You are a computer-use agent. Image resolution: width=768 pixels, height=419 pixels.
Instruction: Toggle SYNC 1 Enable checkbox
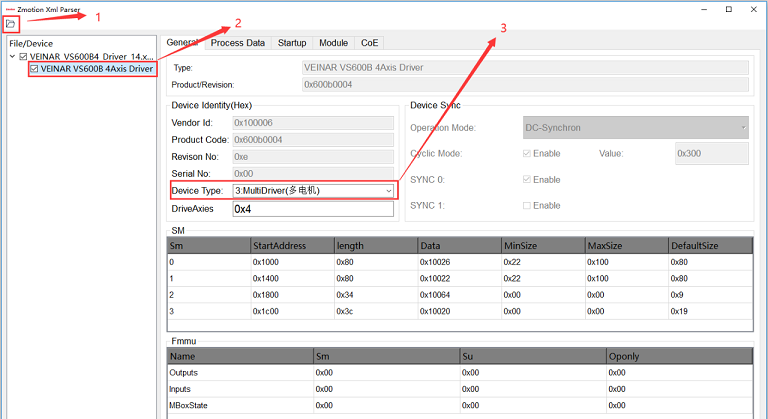coord(527,205)
